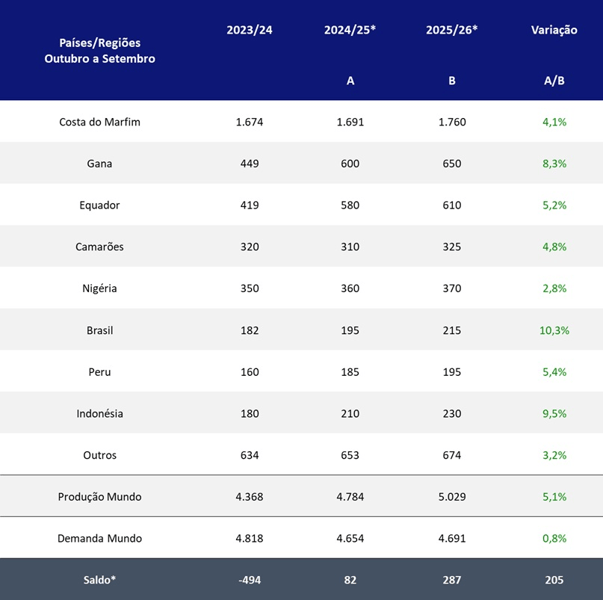Select the 2025/26* column header
The height and width of the screenshot is (600, 603).
[x=451, y=30]
